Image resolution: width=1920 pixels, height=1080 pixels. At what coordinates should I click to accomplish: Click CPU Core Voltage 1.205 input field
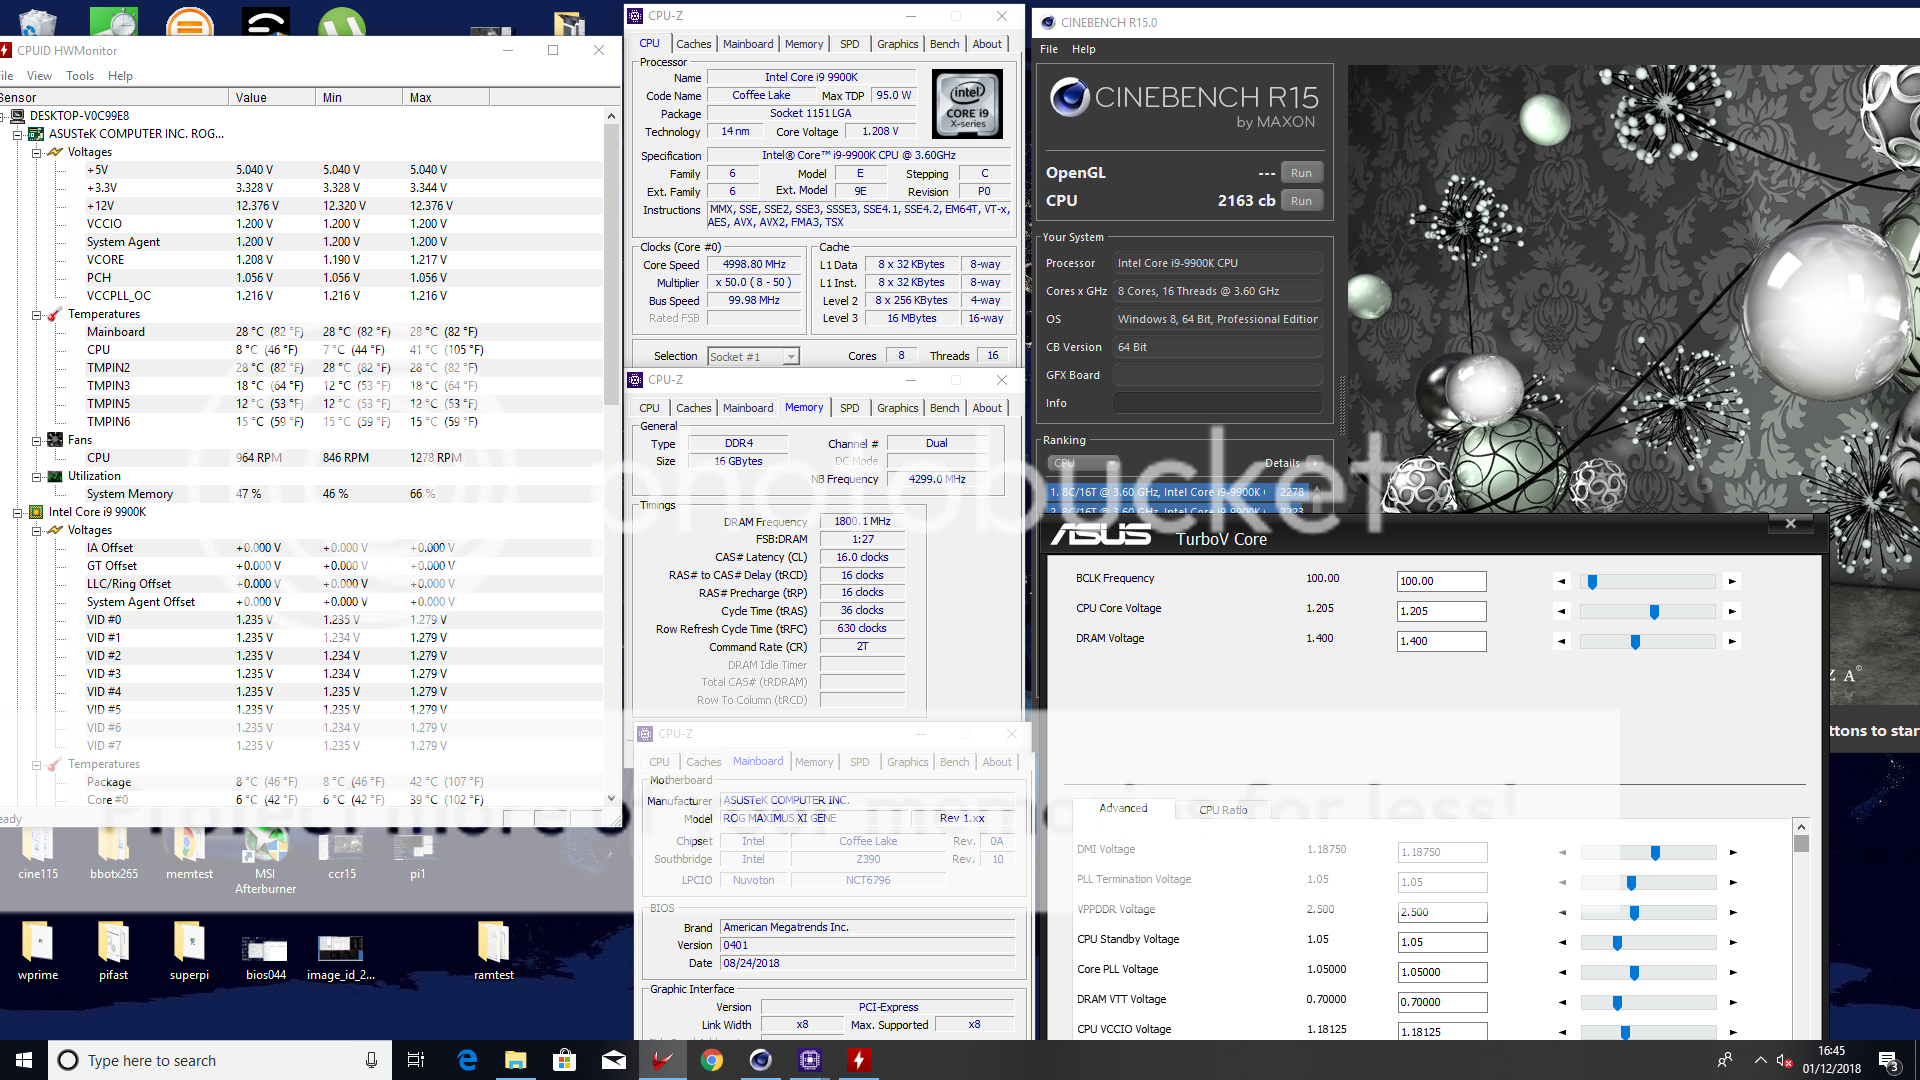1441,611
